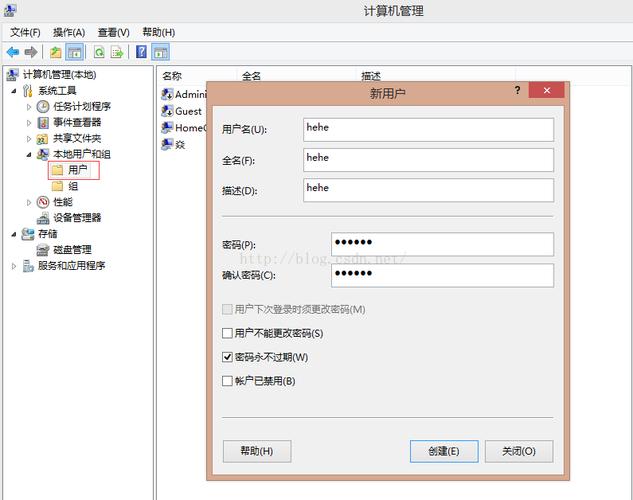Click the 磁盘管理 disk icon

tap(43, 250)
